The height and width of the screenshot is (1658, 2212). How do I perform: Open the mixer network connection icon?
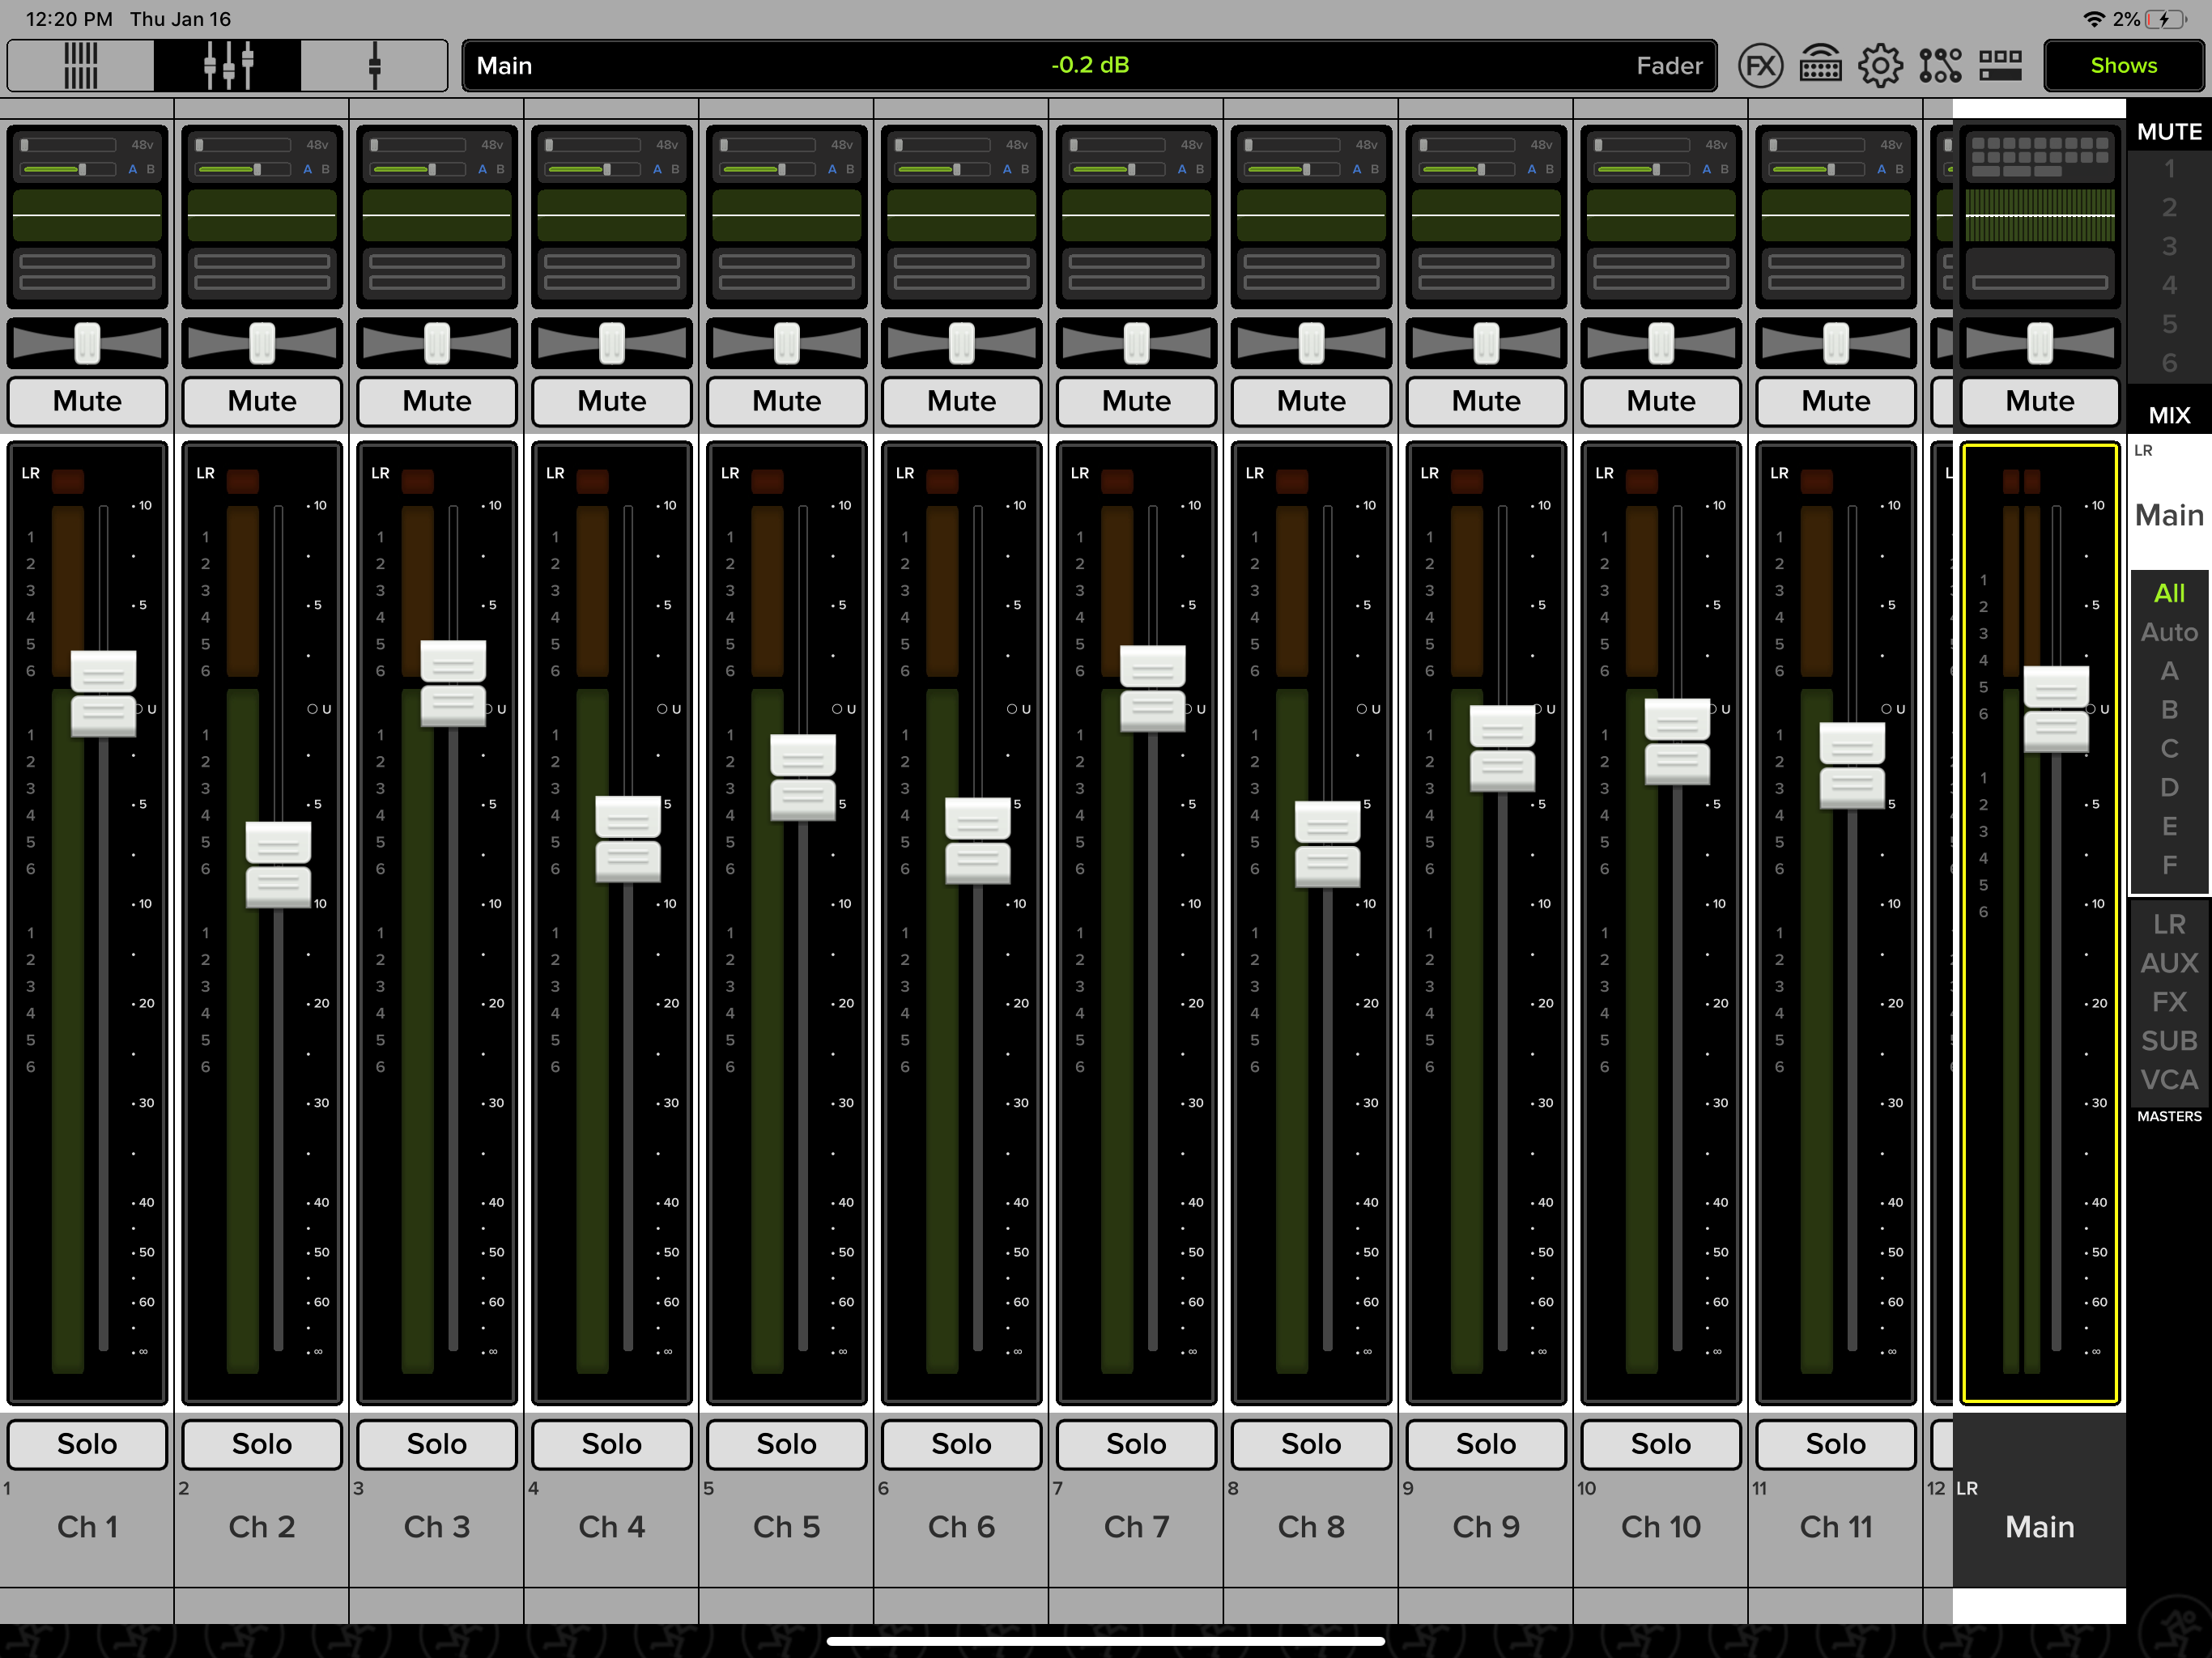click(x=1820, y=66)
